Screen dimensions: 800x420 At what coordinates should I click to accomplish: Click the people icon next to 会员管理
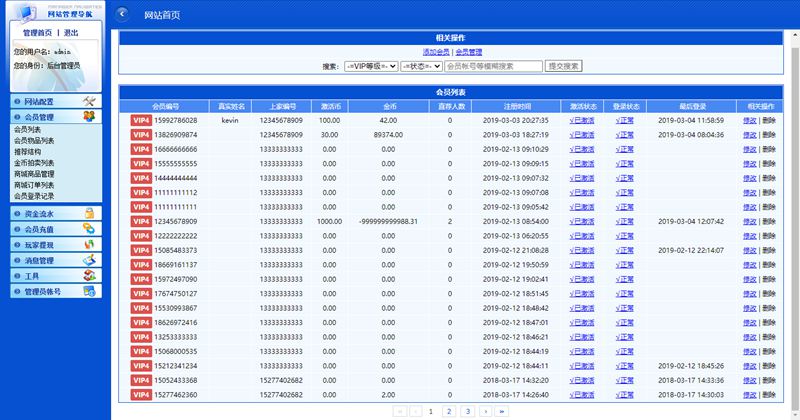pos(90,117)
